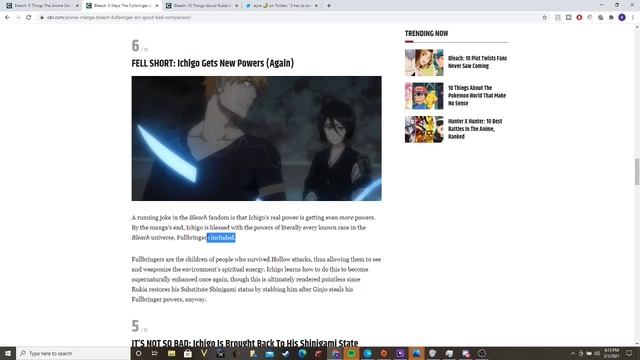The width and height of the screenshot is (640, 360).
Task: Open Steam from the taskbar
Action: coord(286,353)
